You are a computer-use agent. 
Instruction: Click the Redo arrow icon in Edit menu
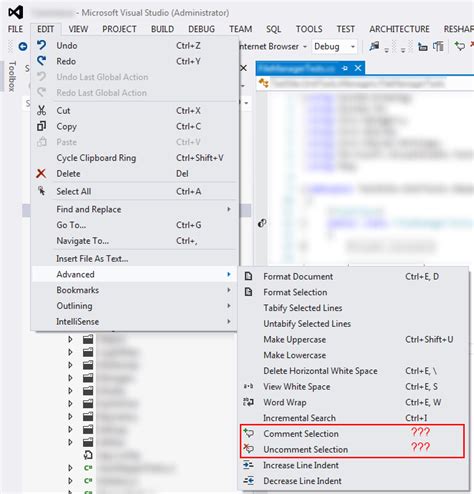pos(41,61)
